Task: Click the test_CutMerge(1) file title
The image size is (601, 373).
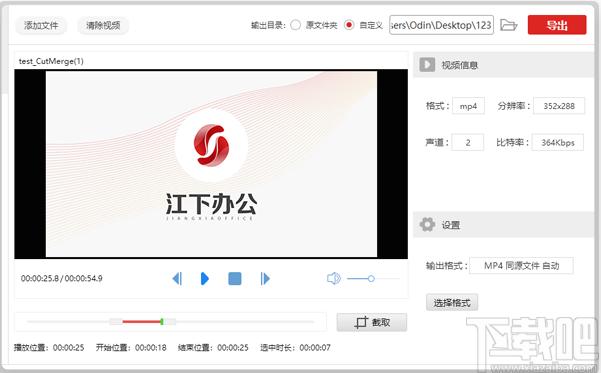Action: click(51, 61)
